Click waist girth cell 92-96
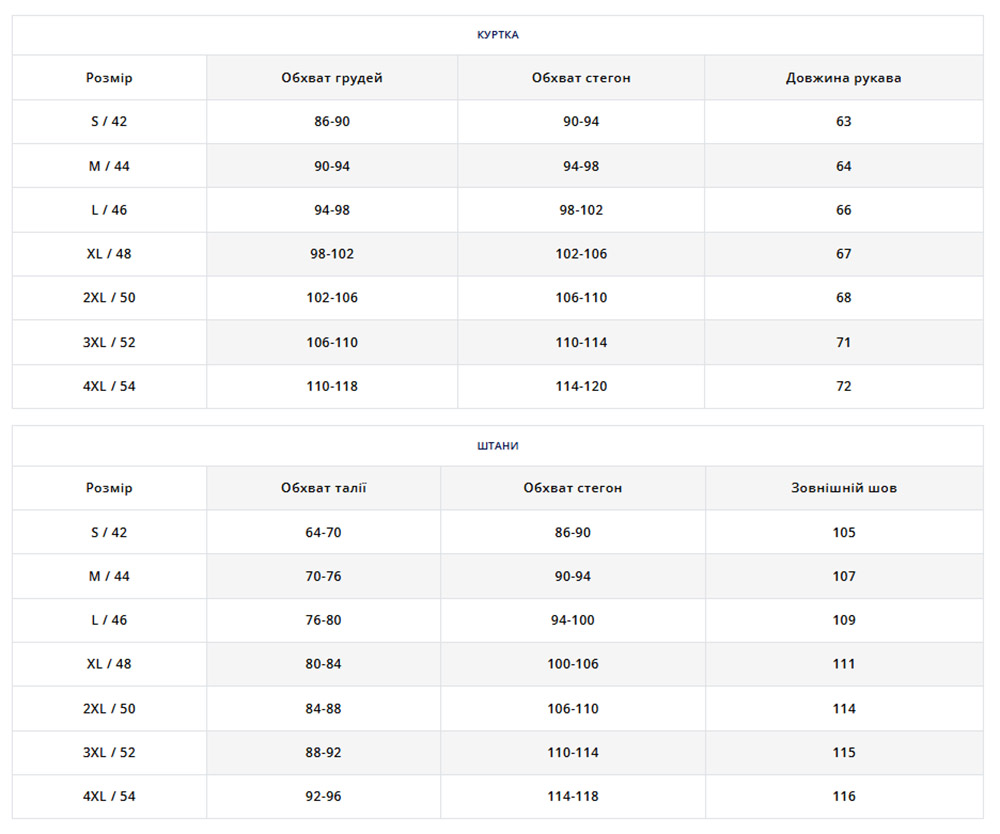This screenshot has width=1000, height=834. coord(323,797)
